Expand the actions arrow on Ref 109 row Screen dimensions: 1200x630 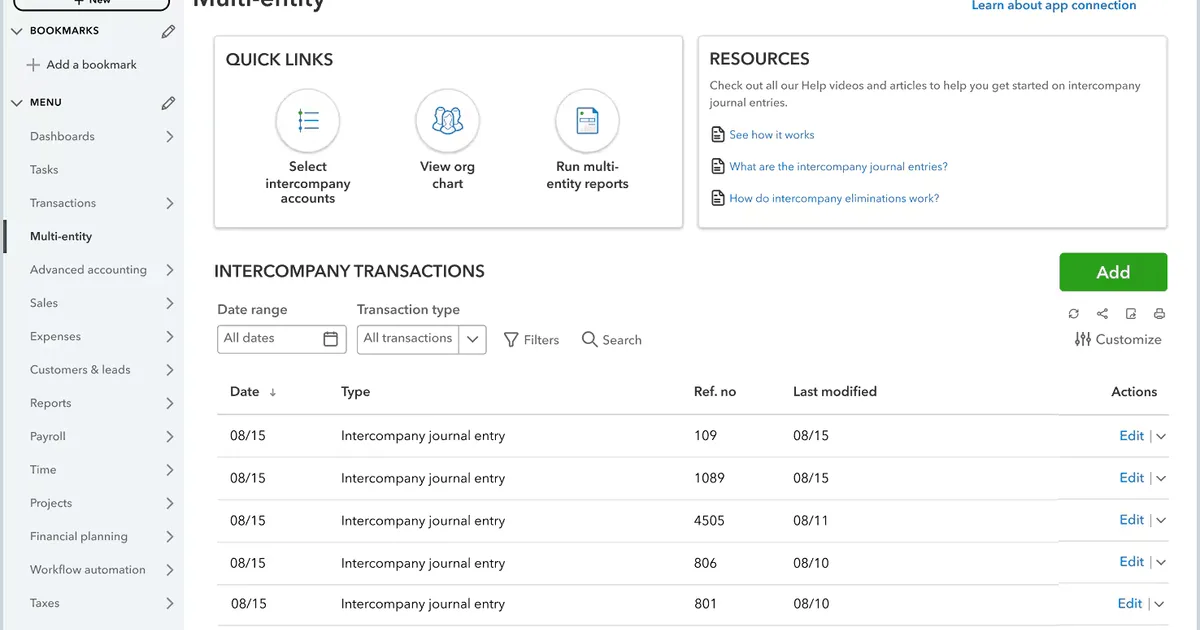pyautogui.click(x=1159, y=435)
